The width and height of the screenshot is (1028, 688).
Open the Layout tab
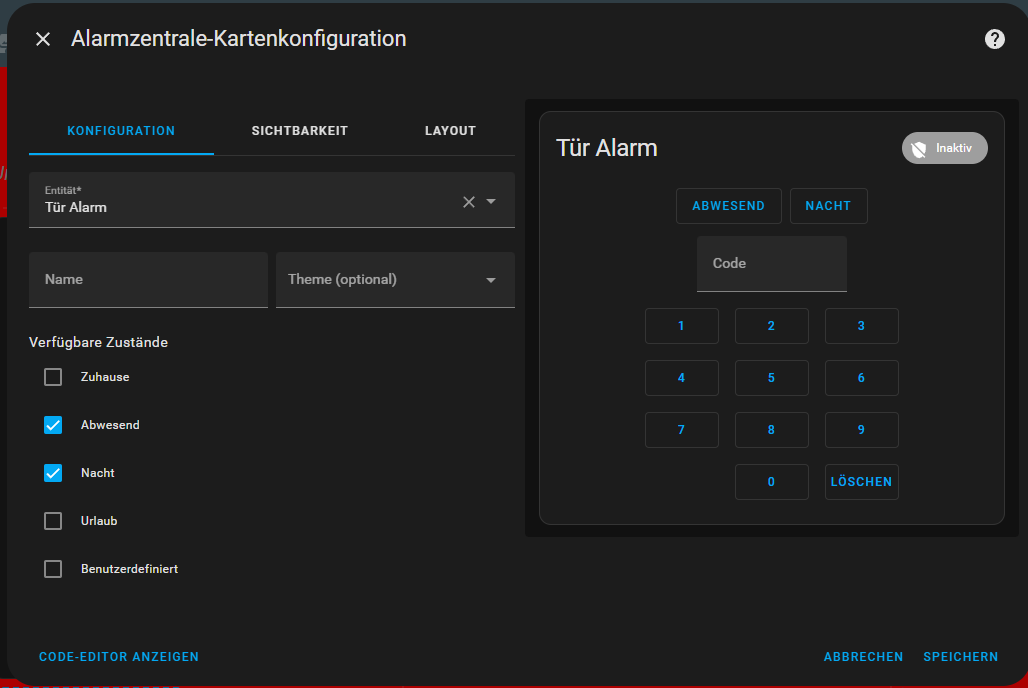pos(450,131)
